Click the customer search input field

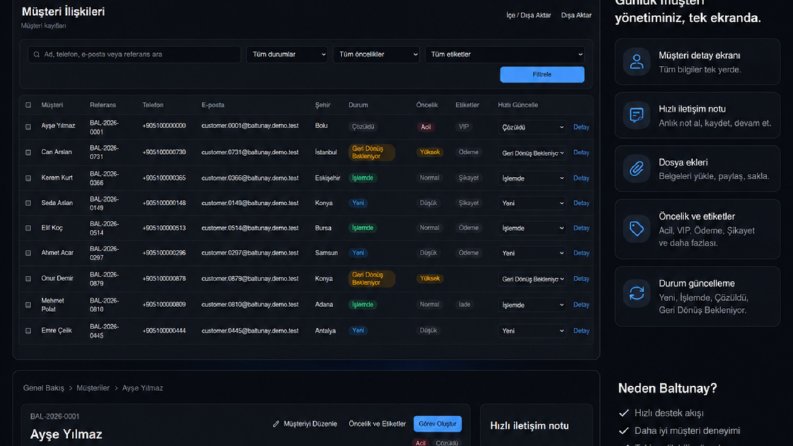[x=135, y=54]
